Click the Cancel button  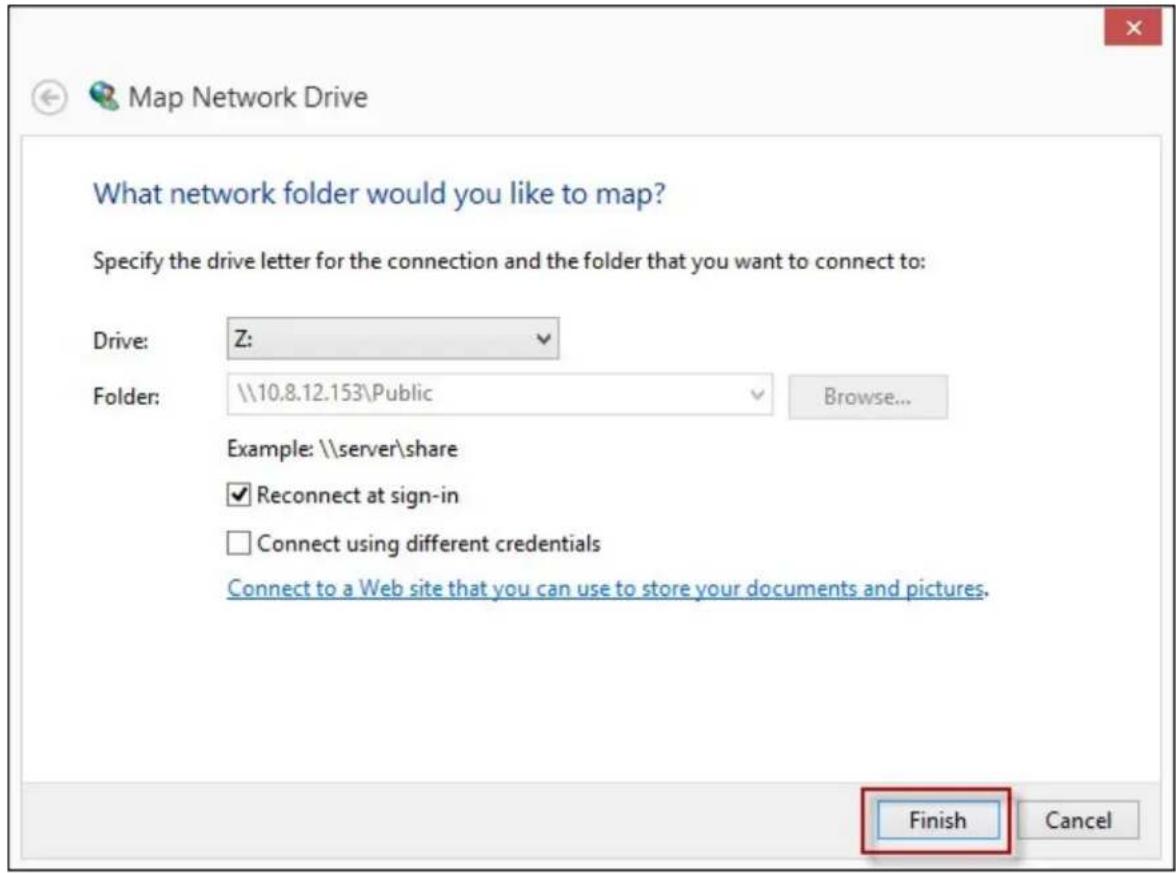point(1078,820)
